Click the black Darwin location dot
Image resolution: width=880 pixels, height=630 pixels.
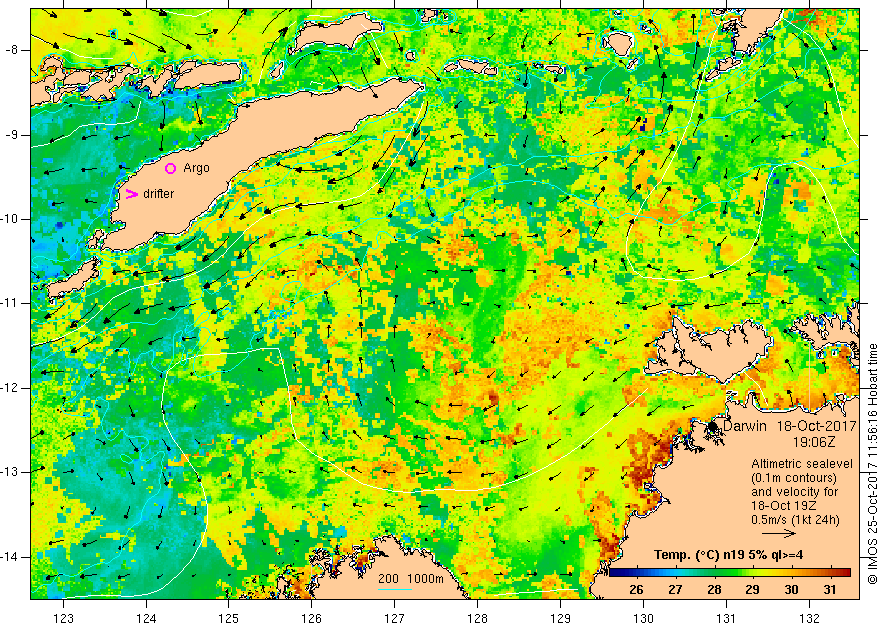tap(713, 427)
